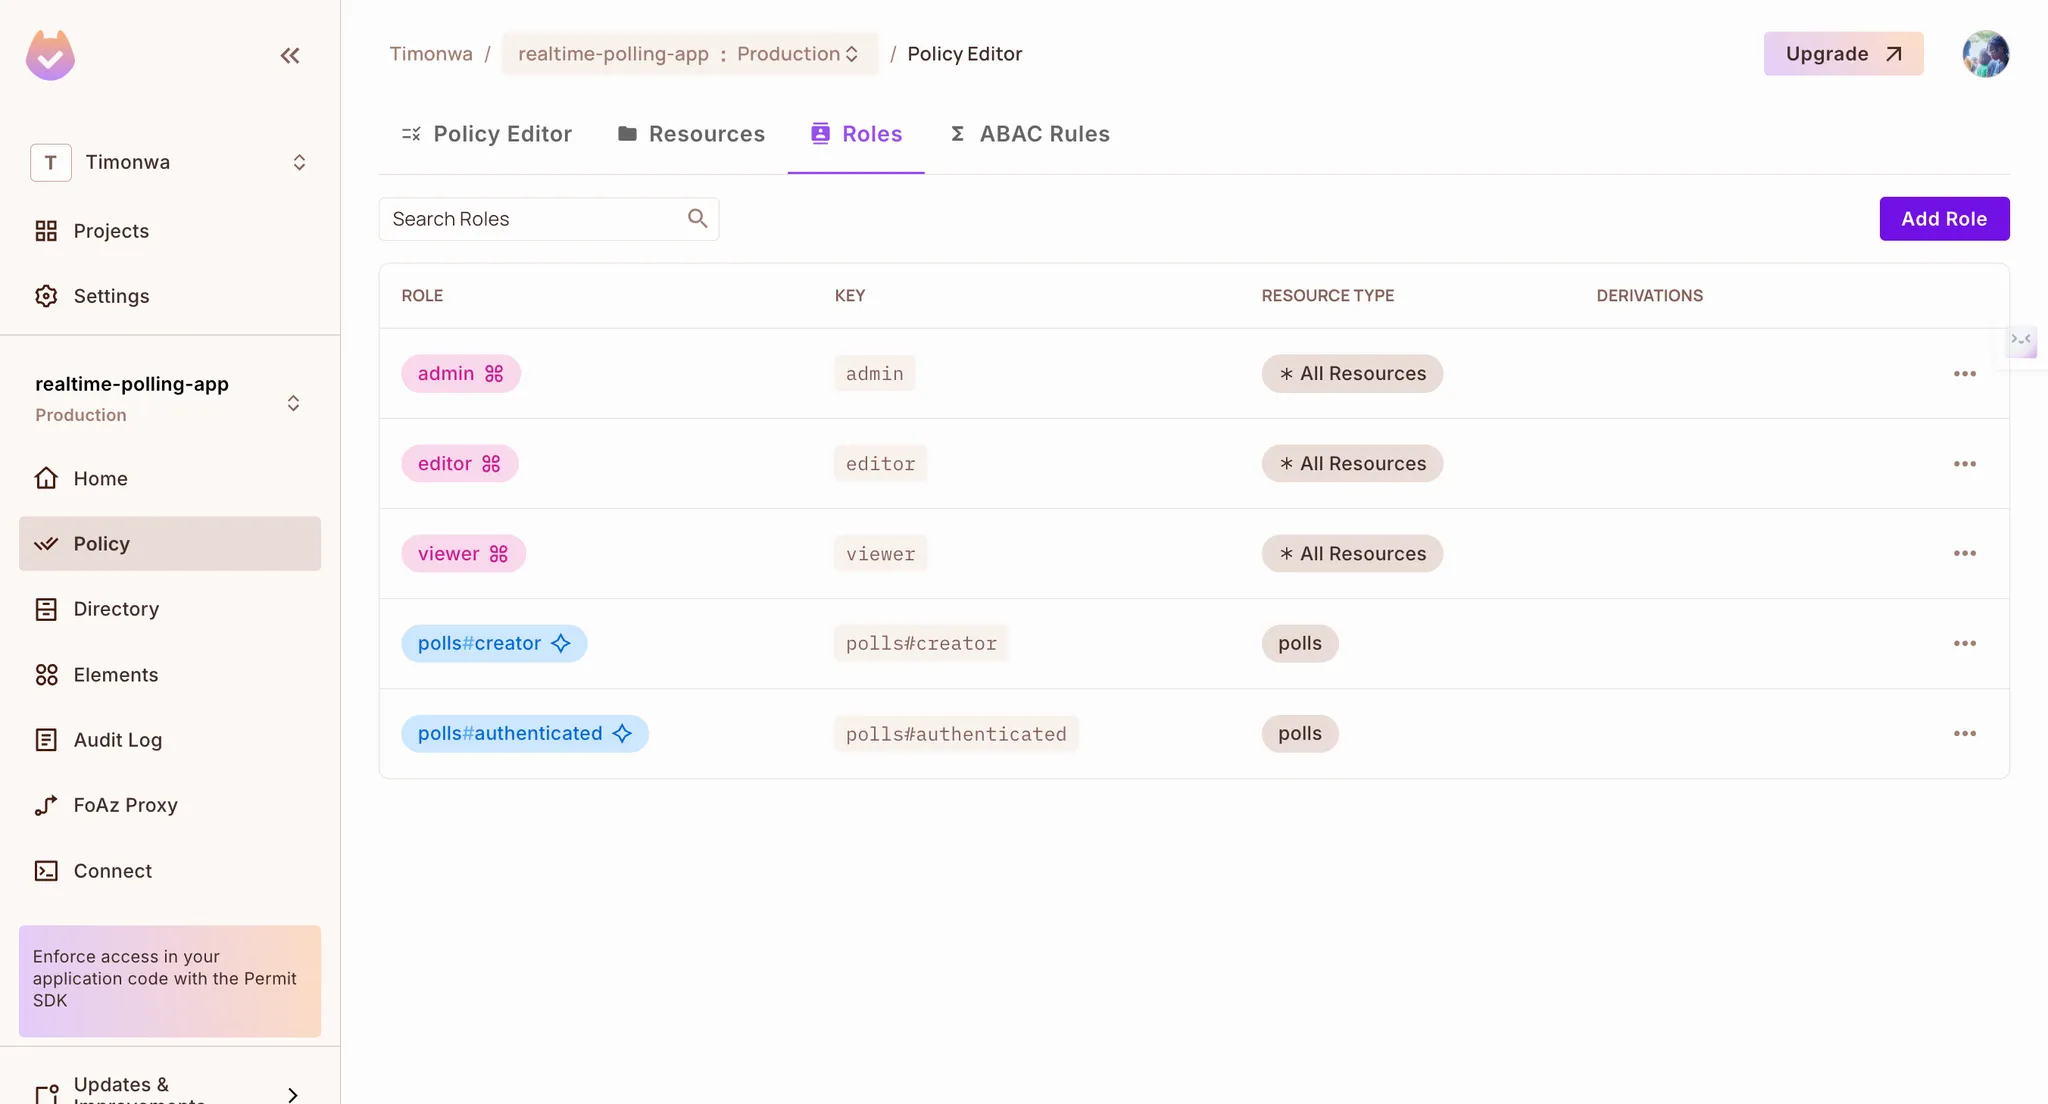Click the Add Role button
Image resolution: width=2048 pixels, height=1104 pixels.
click(x=1943, y=219)
